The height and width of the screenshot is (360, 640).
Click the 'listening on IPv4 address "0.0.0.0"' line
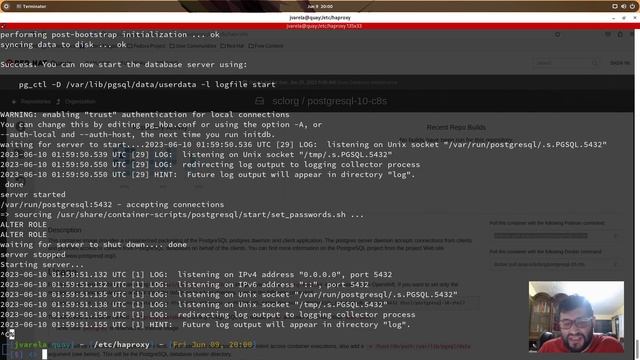click(x=196, y=275)
